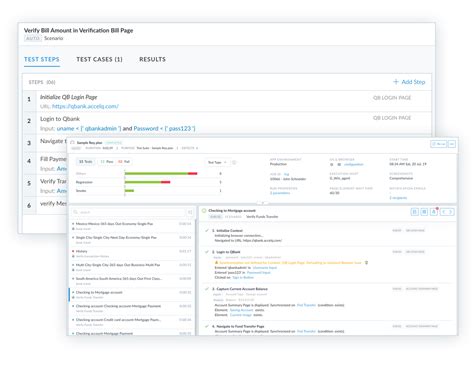Click the Add Step button
Image resolution: width=474 pixels, height=374 pixels.
click(409, 82)
